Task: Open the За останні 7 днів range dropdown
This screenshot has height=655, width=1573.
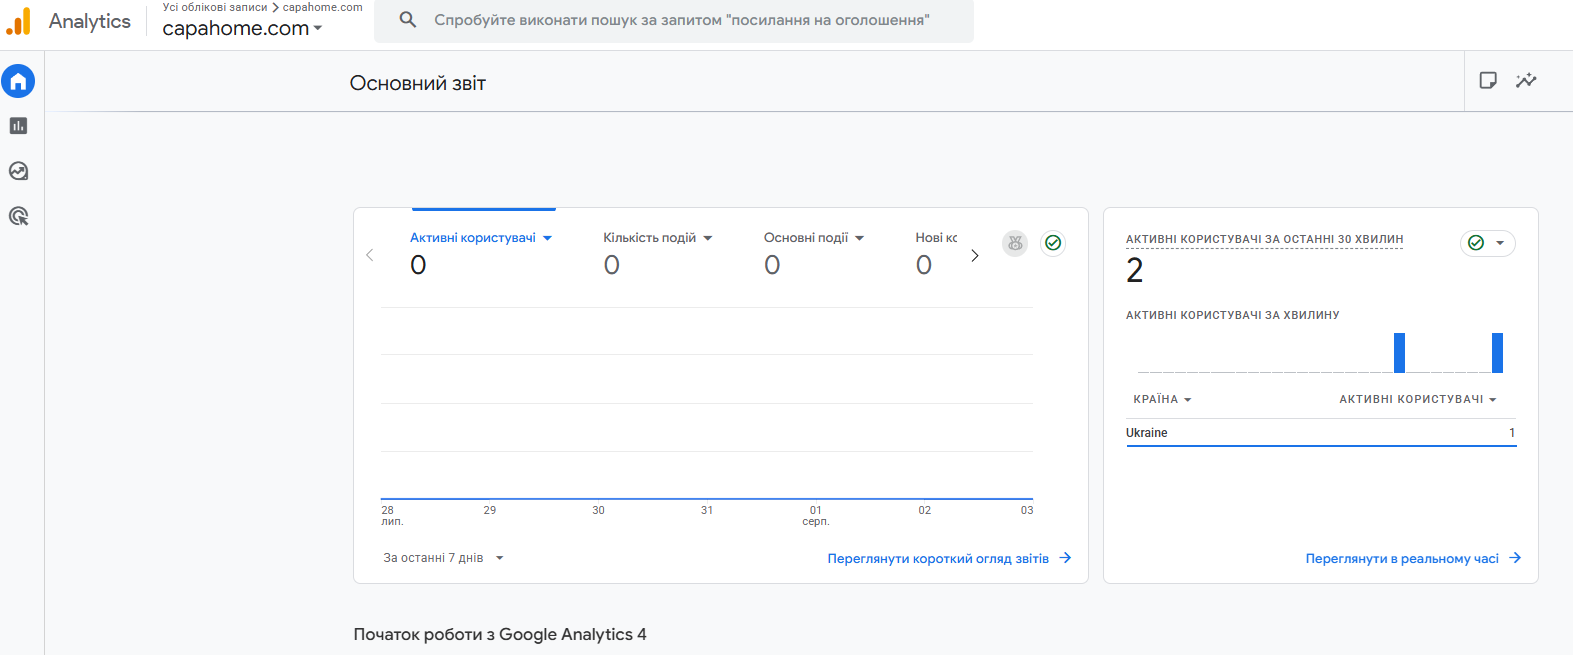Action: pos(444,558)
